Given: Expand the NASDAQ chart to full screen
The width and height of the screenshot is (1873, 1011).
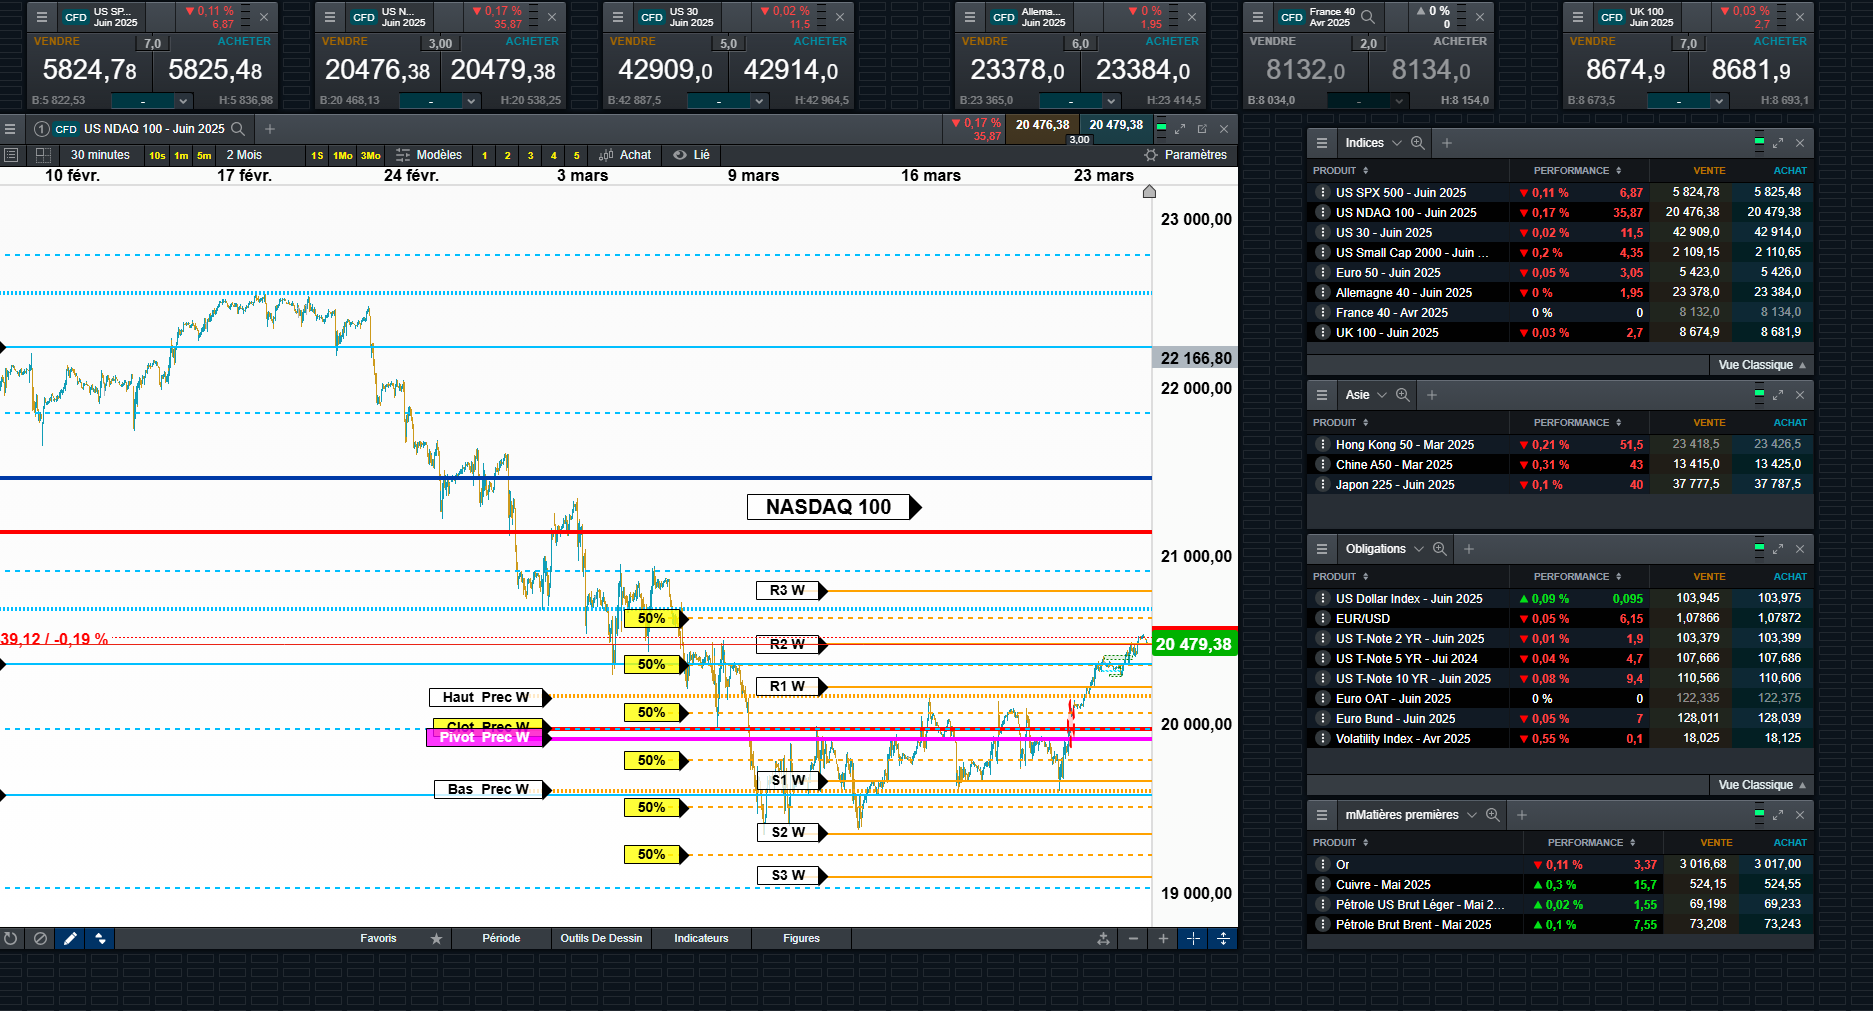Looking at the screenshot, I should click(1180, 129).
